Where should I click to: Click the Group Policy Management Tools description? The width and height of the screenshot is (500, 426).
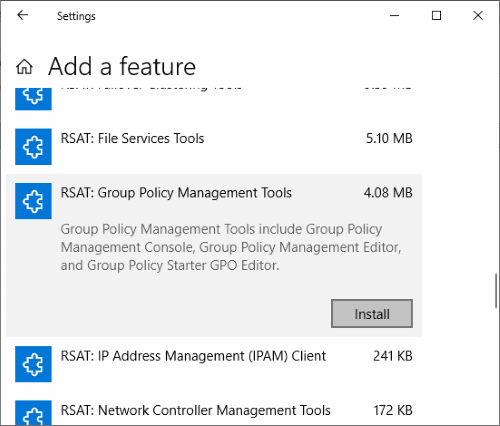[x=231, y=247]
